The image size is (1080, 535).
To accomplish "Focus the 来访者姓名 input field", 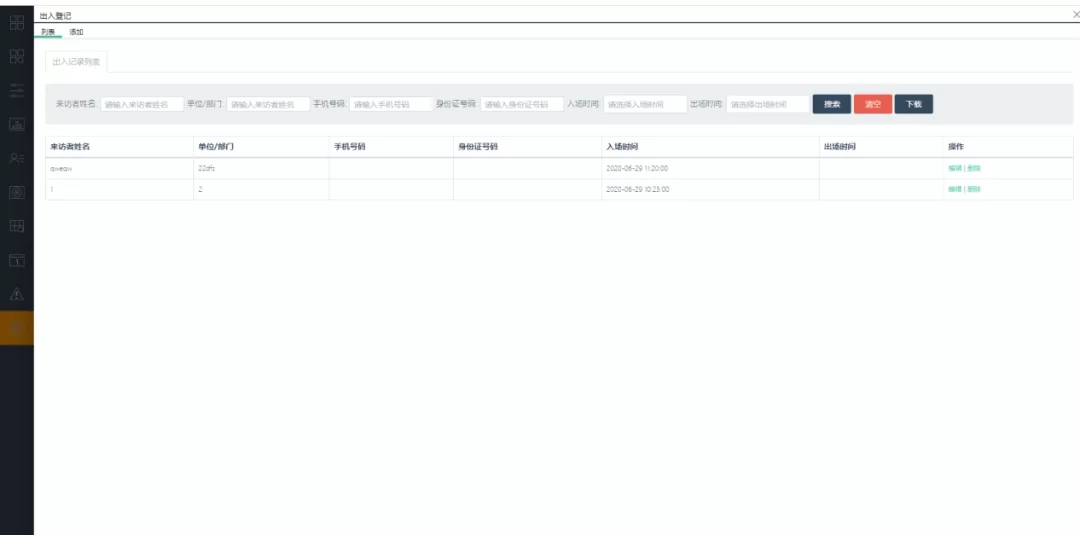I will pyautogui.click(x=142, y=104).
